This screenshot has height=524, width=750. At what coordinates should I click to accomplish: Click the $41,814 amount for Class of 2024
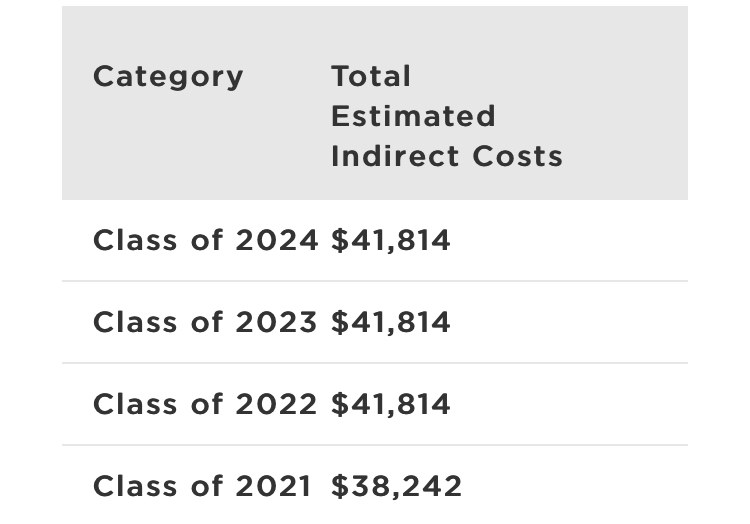[391, 241]
